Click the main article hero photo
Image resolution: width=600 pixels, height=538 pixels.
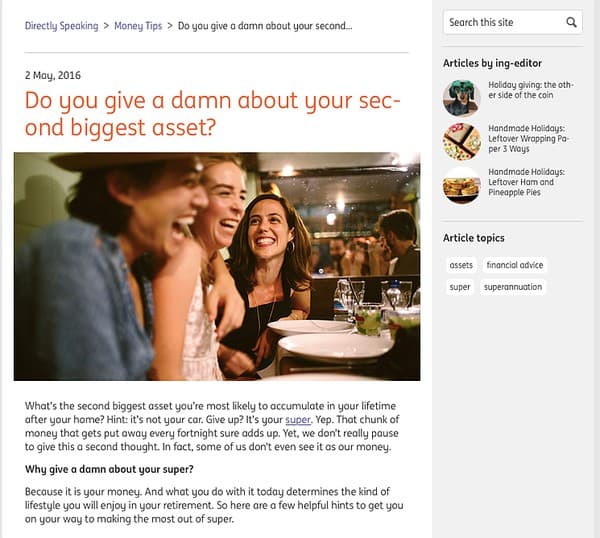tap(216, 265)
